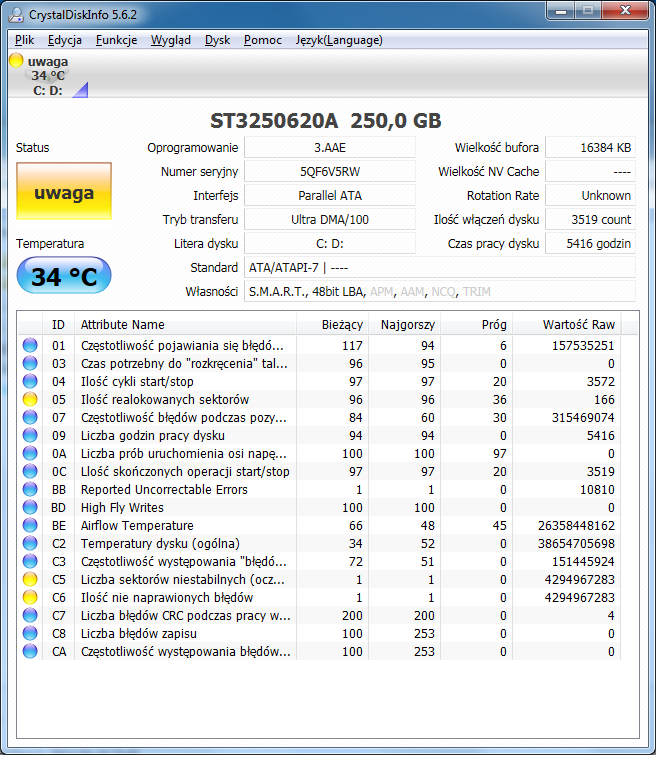This screenshot has height=757, width=656.
Task: Open the Edycja menu
Action: click(65, 40)
